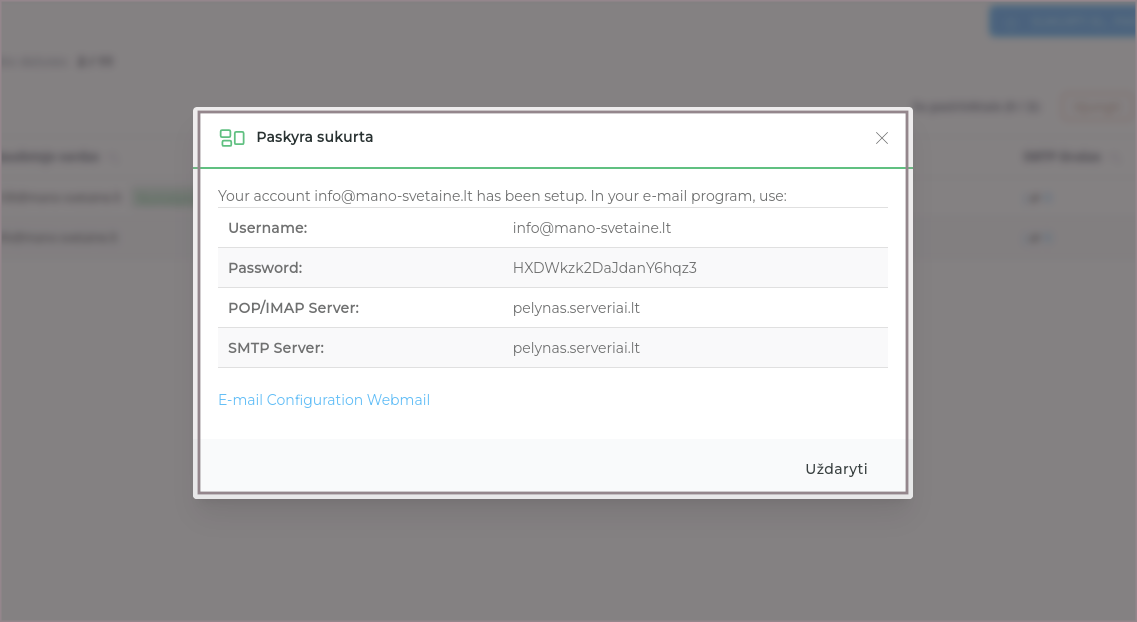Close the Paskyra sukurta dialog with X
The width and height of the screenshot is (1137, 622).
click(x=882, y=138)
